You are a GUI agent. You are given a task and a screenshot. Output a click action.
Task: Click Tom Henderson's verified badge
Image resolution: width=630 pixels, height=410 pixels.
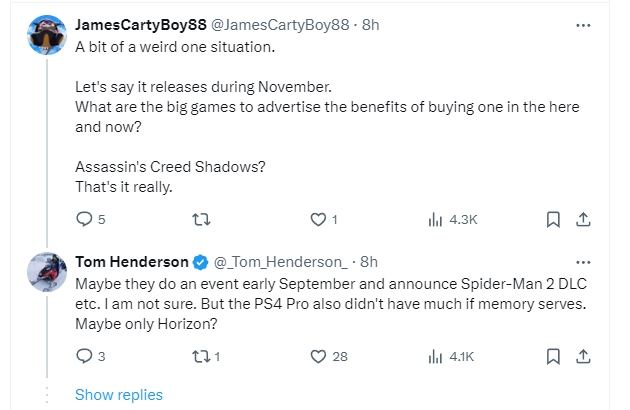click(200, 262)
